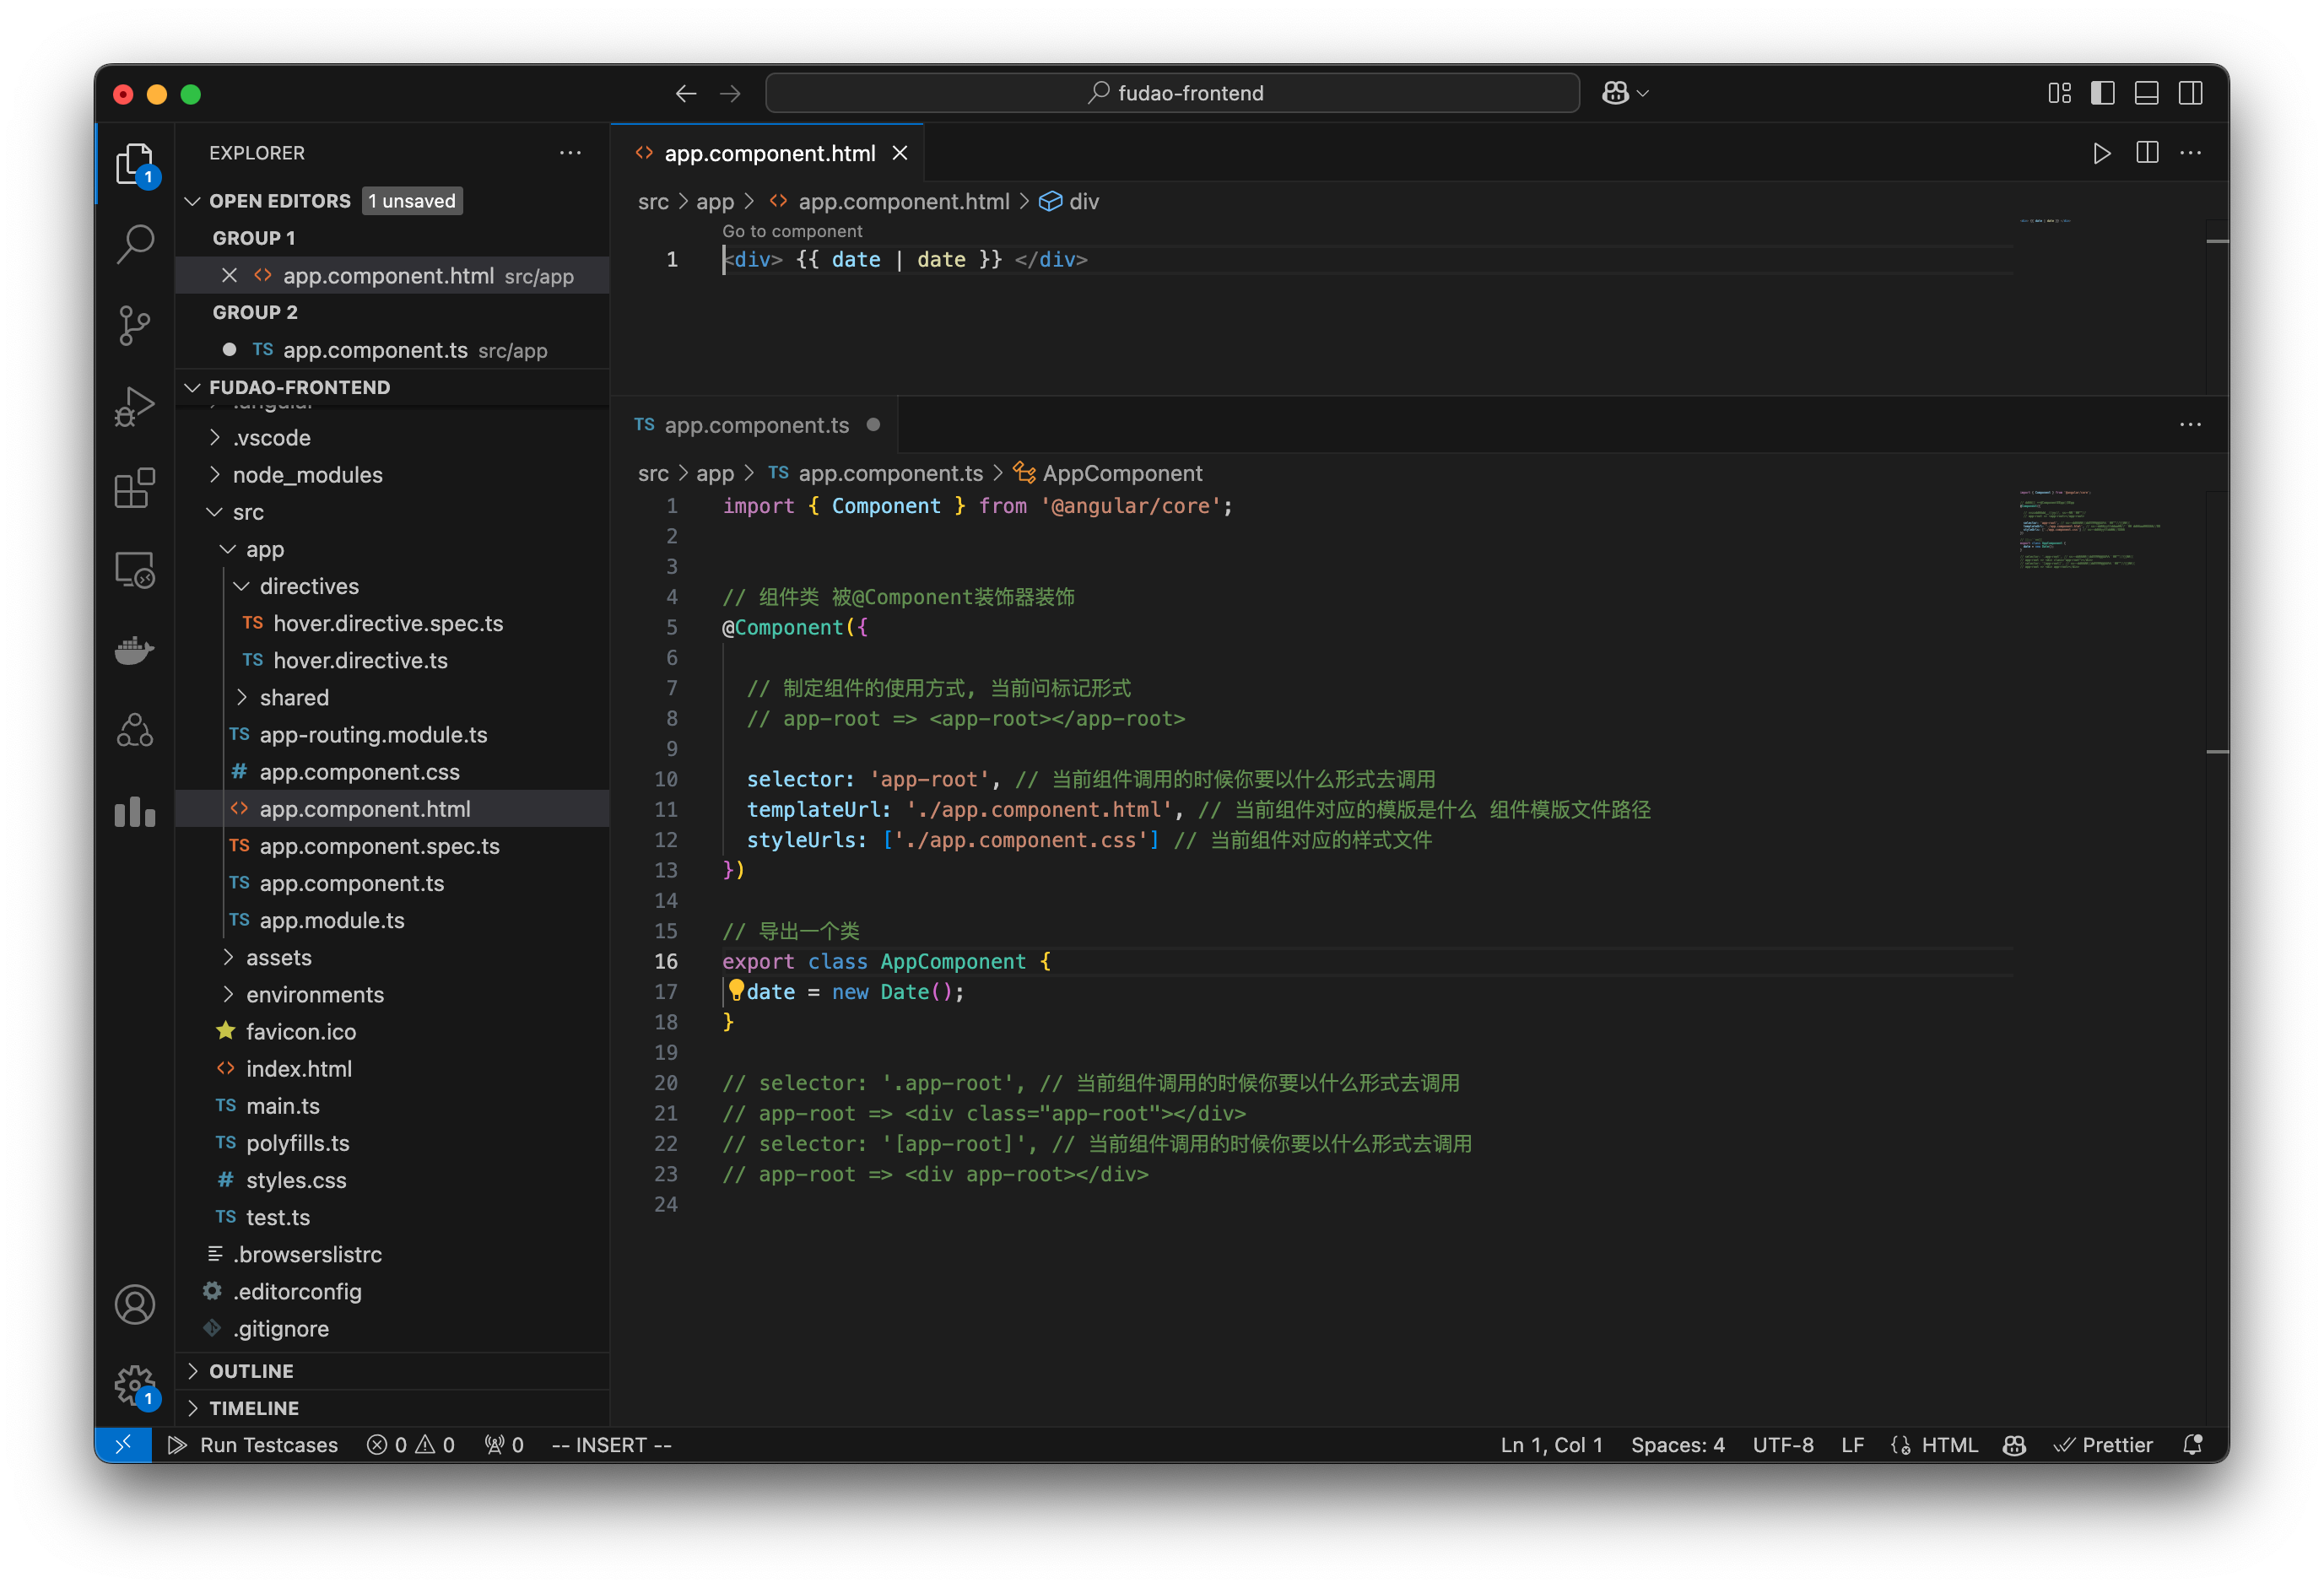The height and width of the screenshot is (1588, 2324).
Task: Open notifications via the bell icon
Action: tap(2192, 1445)
